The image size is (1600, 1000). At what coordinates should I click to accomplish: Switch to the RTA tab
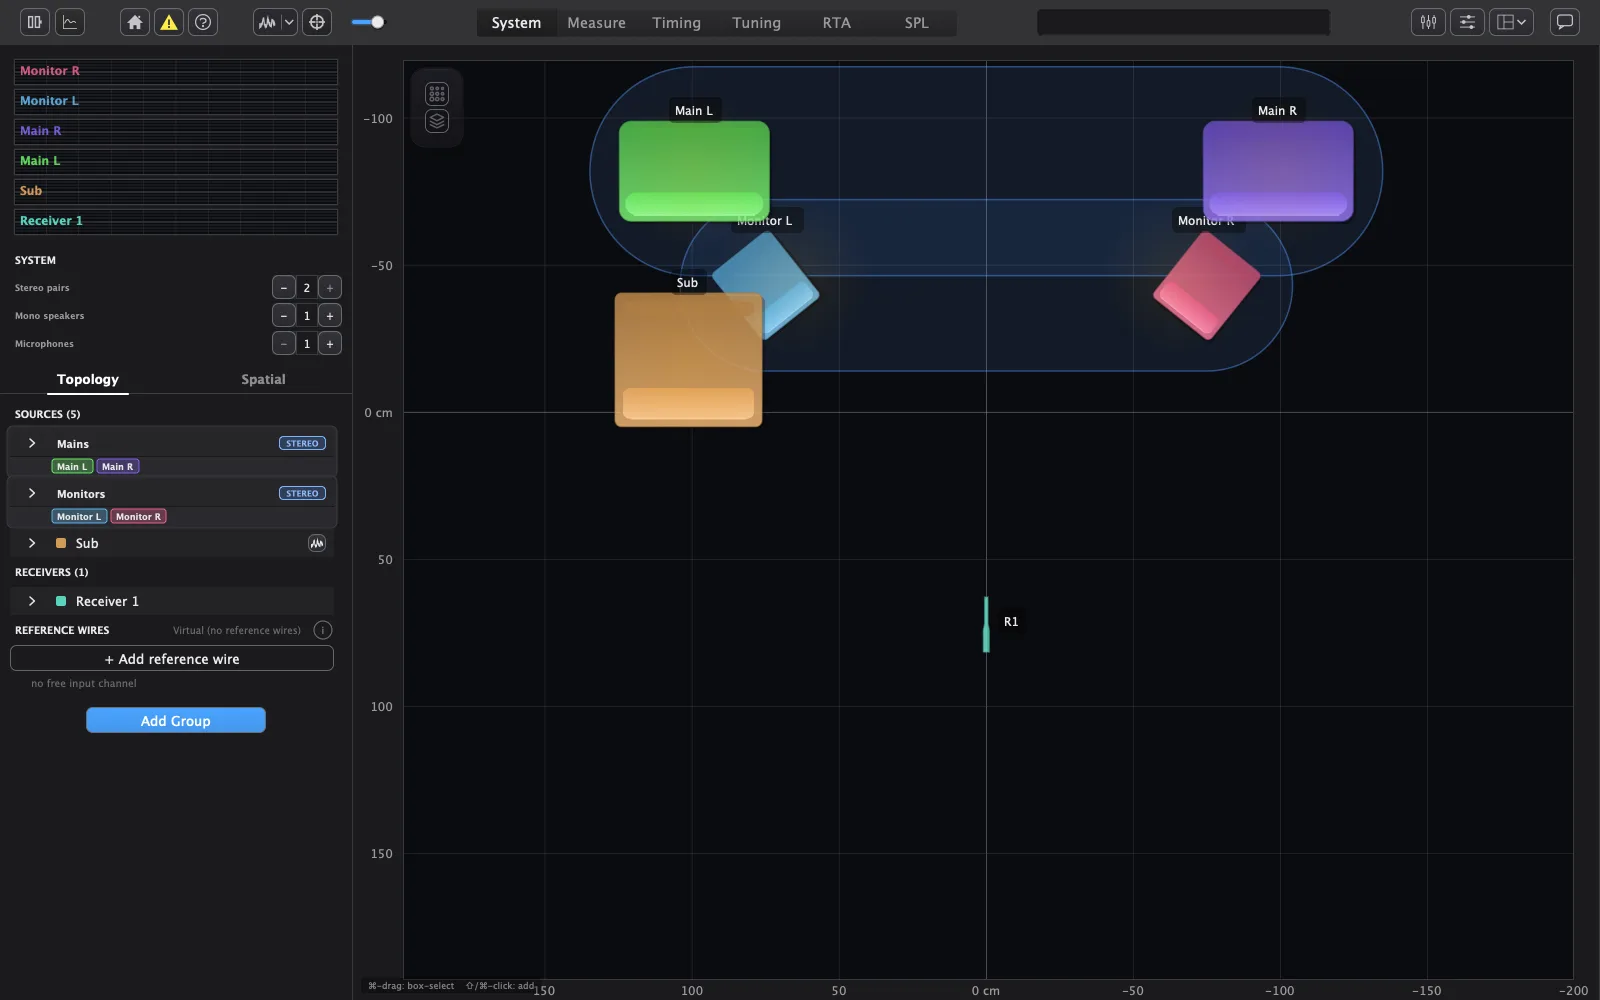(836, 23)
